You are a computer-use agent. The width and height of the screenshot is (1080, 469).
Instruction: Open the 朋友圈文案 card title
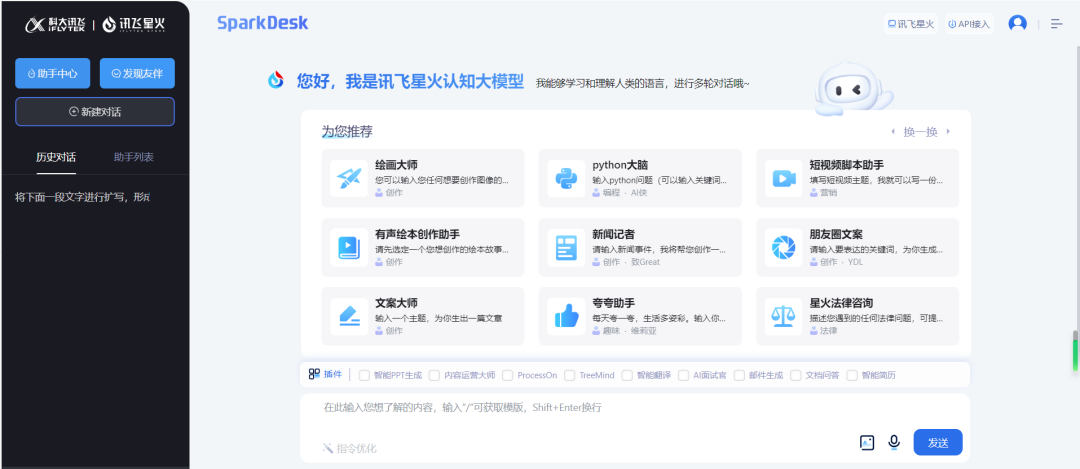(x=835, y=234)
